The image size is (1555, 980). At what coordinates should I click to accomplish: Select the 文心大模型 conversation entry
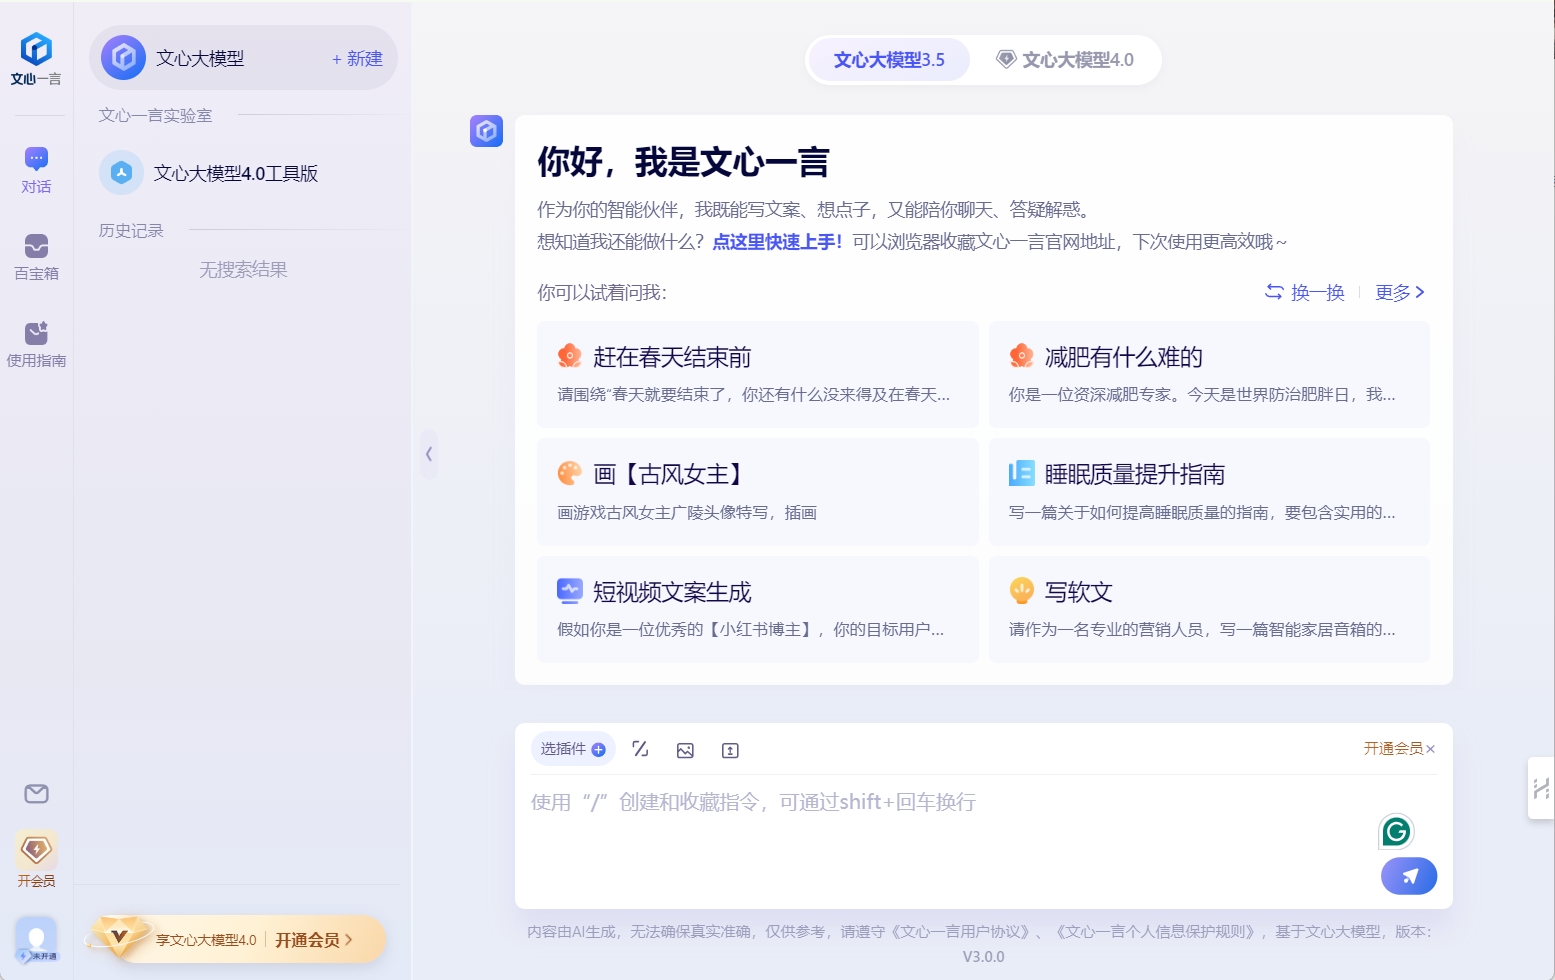pos(243,58)
